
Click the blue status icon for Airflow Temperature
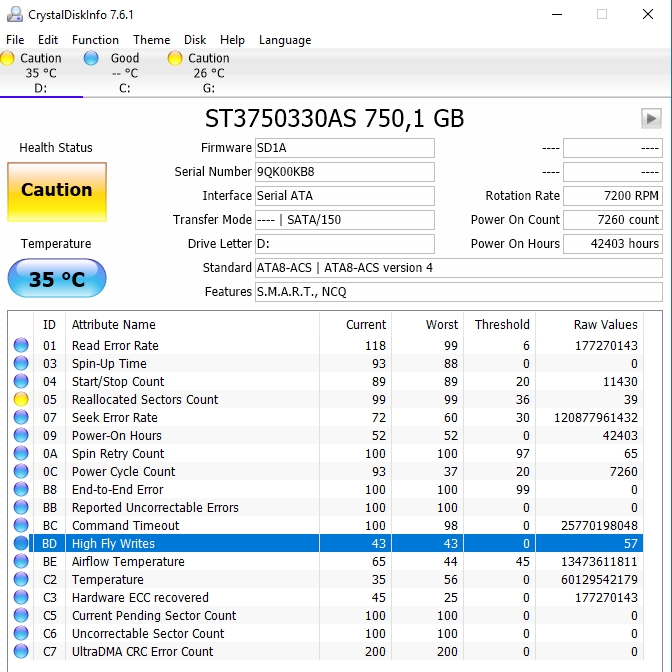tap(21, 562)
